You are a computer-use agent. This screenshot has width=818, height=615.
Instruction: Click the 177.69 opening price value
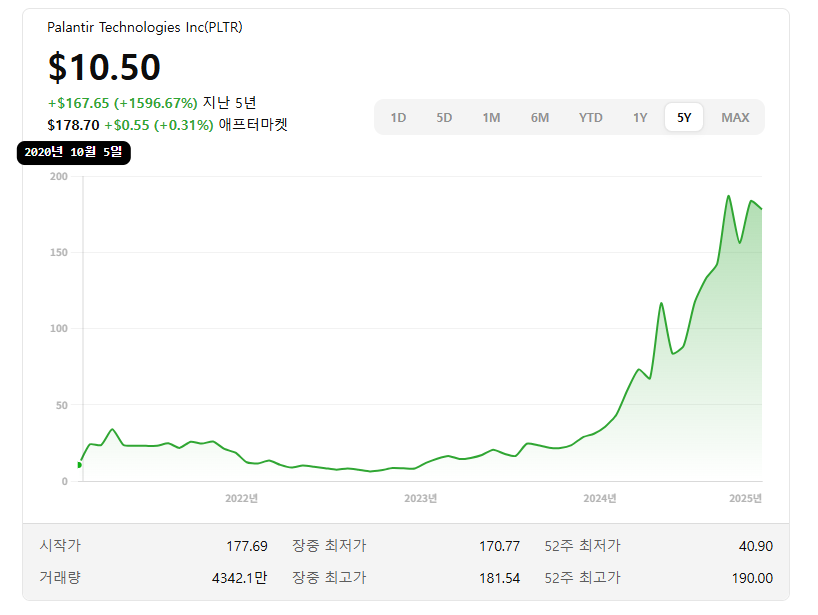(247, 546)
